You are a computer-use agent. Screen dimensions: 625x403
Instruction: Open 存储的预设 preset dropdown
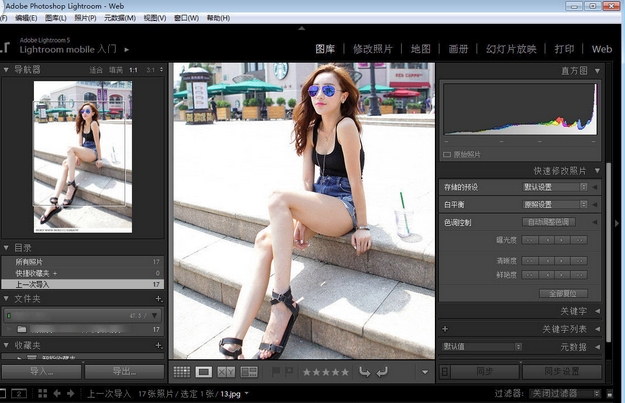tap(555, 187)
